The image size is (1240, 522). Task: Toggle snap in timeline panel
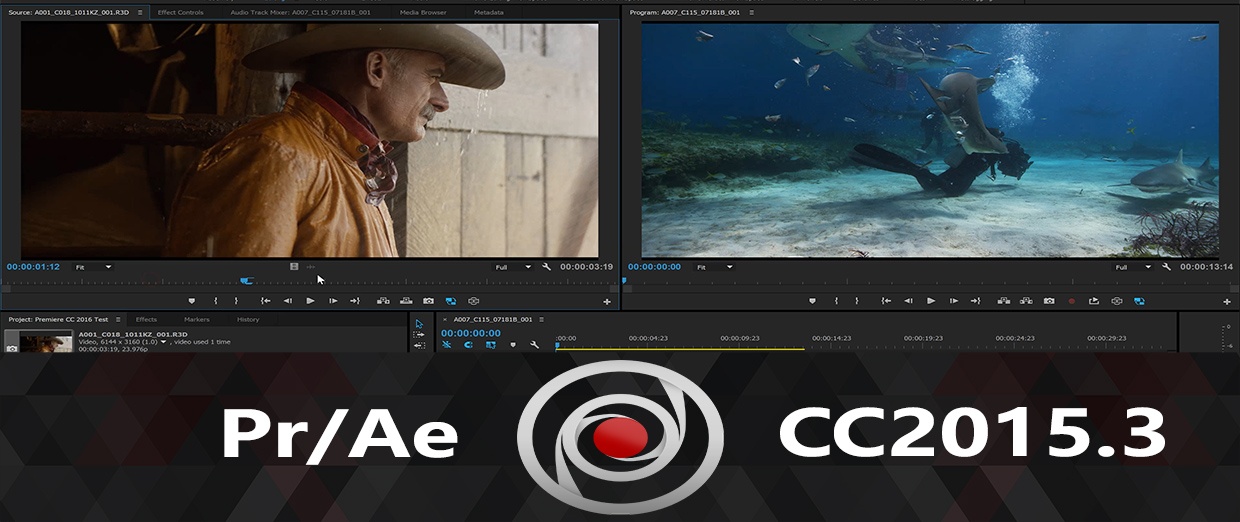click(468, 345)
